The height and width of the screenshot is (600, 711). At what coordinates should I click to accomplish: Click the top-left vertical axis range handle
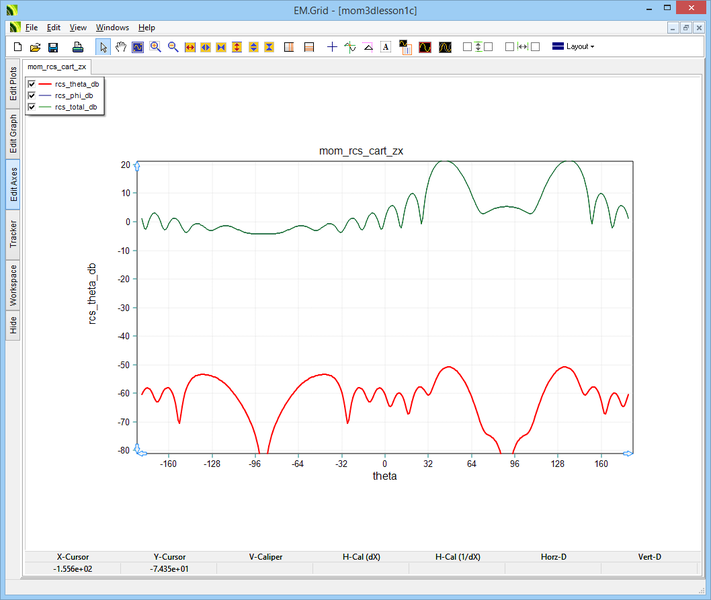[x=137, y=165]
